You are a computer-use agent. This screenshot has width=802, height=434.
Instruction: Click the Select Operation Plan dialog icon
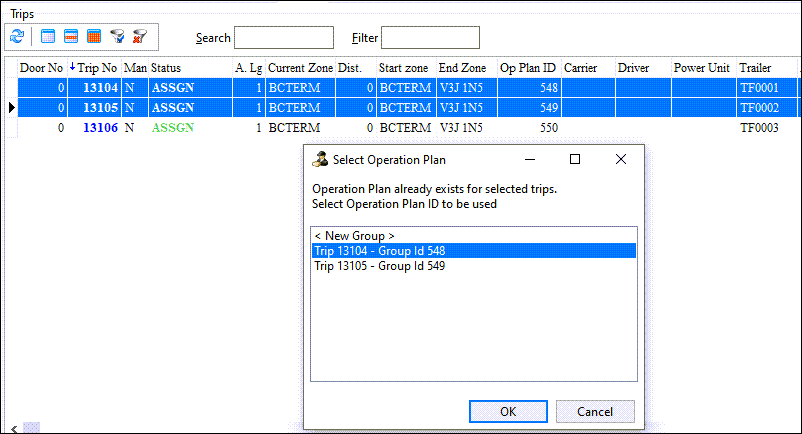[320, 159]
